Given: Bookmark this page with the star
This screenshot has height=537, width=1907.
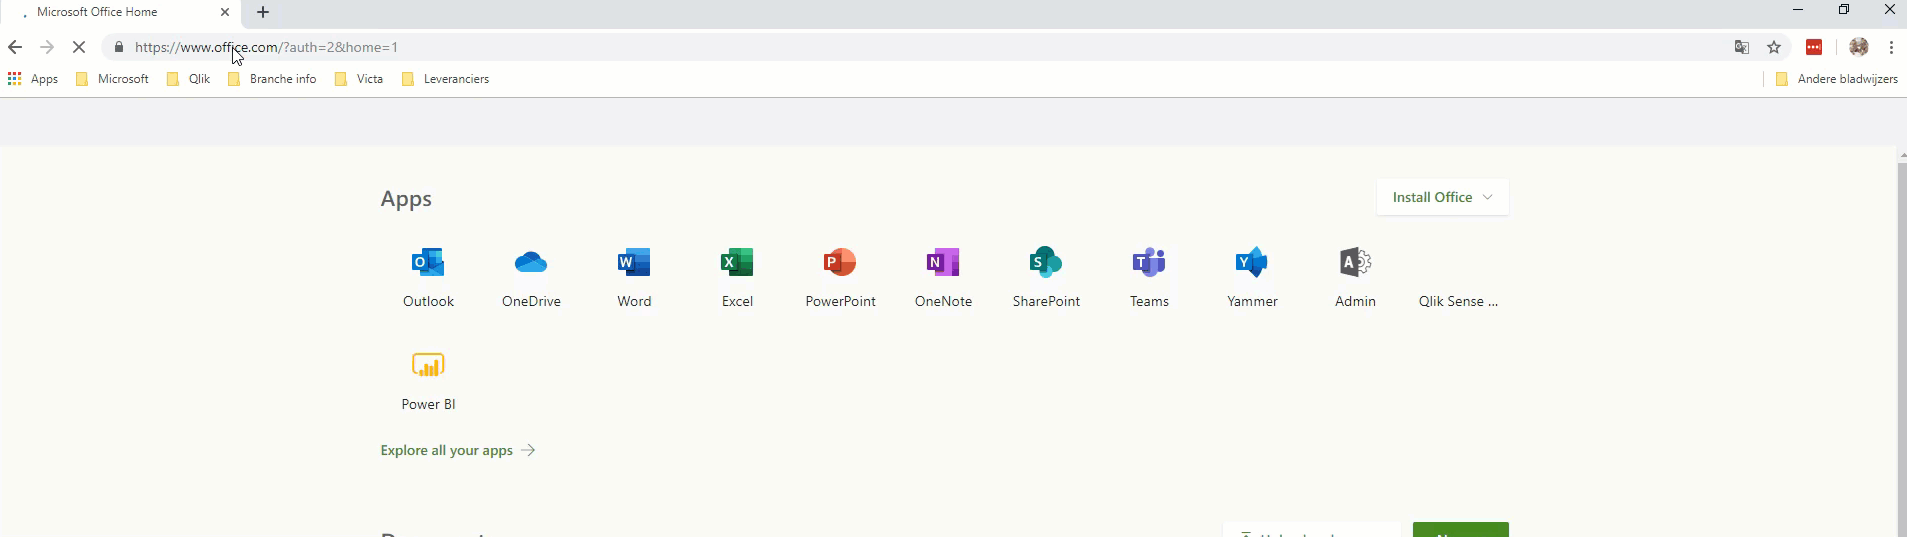Looking at the screenshot, I should (1774, 47).
